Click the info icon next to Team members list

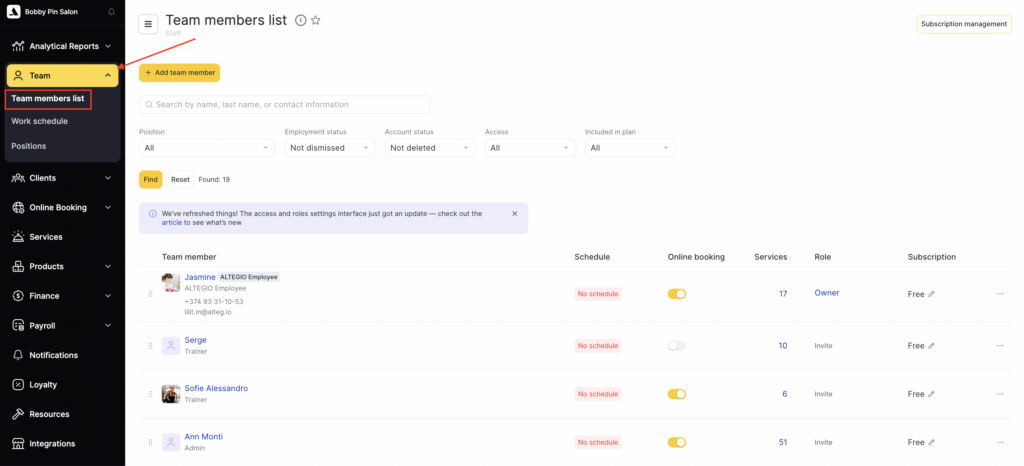pos(300,20)
